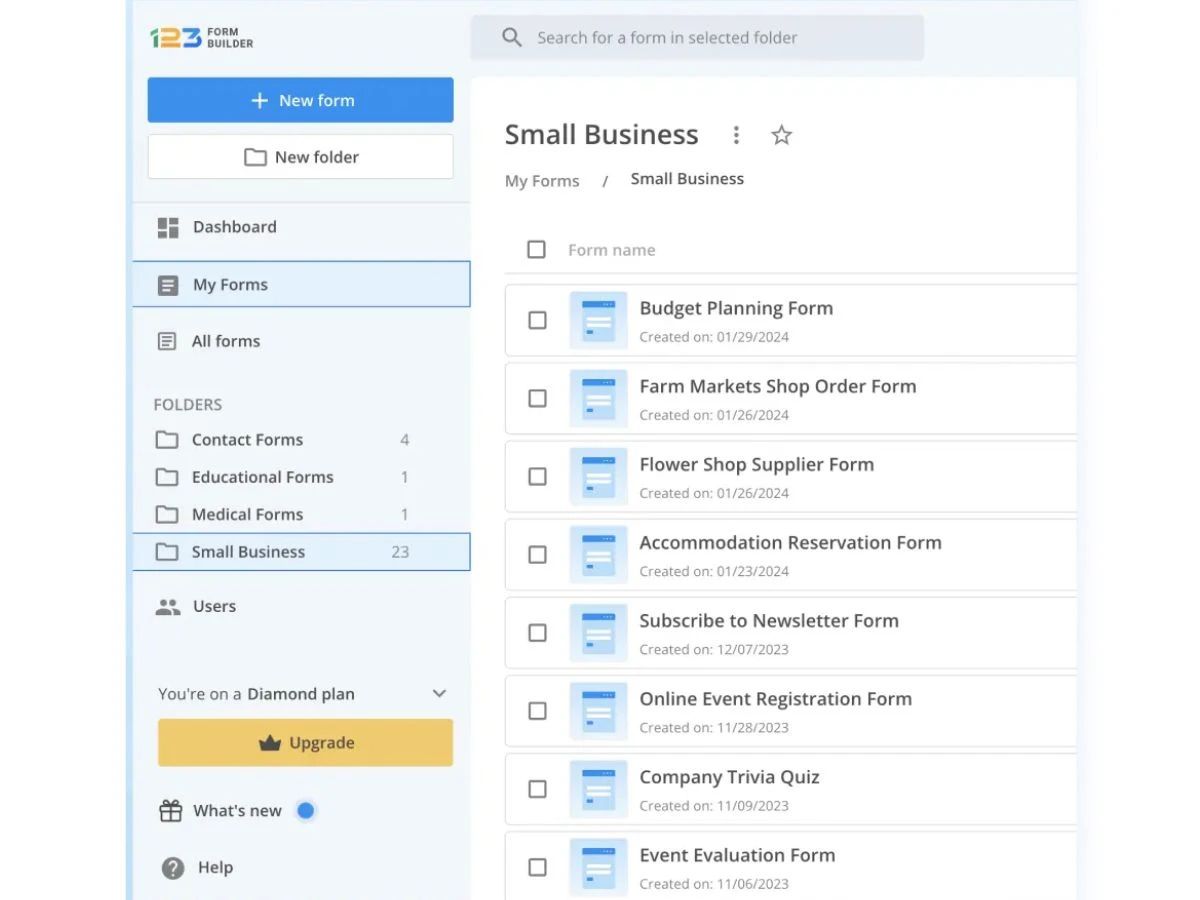Screen dimensions: 1200x900
Task: Click the yellow Upgrade button
Action: tap(306, 743)
